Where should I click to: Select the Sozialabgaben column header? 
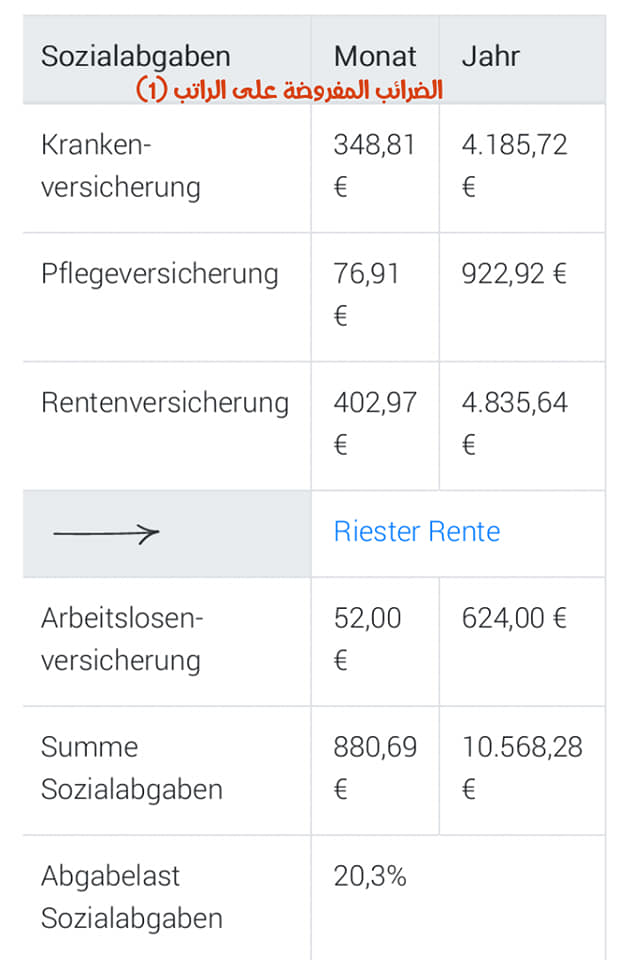(x=136, y=56)
